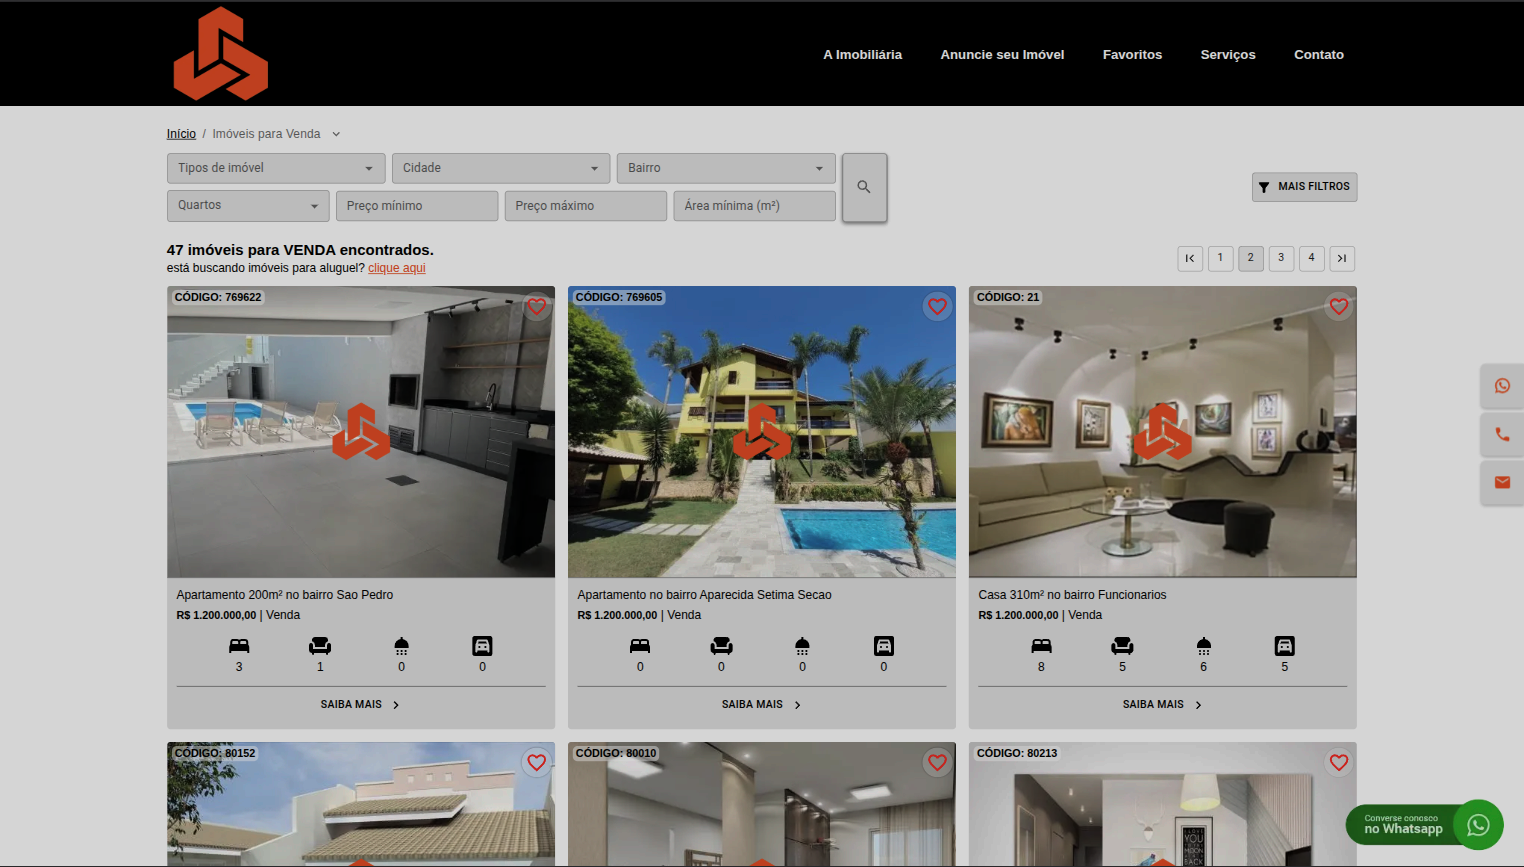
Task: Open the Favoritos menu item
Action: click(1132, 55)
